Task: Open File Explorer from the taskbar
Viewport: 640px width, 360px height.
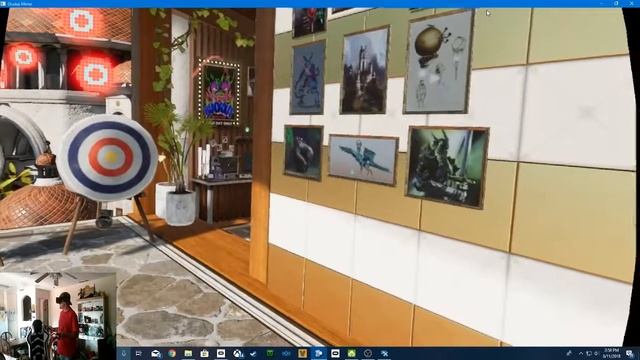Action: click(188, 353)
